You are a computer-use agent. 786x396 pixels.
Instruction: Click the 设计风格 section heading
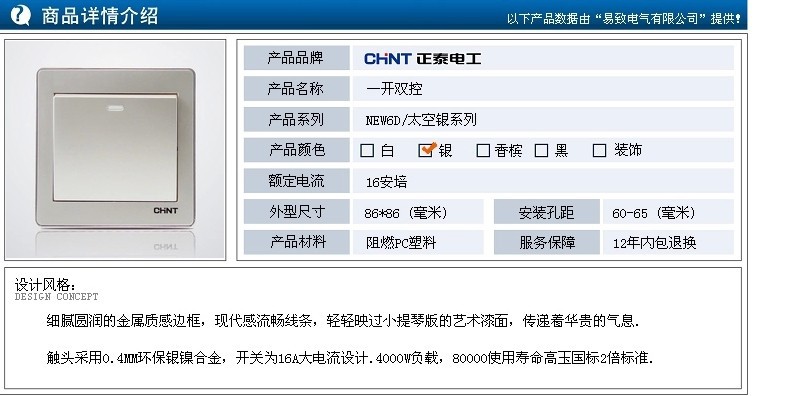coord(46,285)
